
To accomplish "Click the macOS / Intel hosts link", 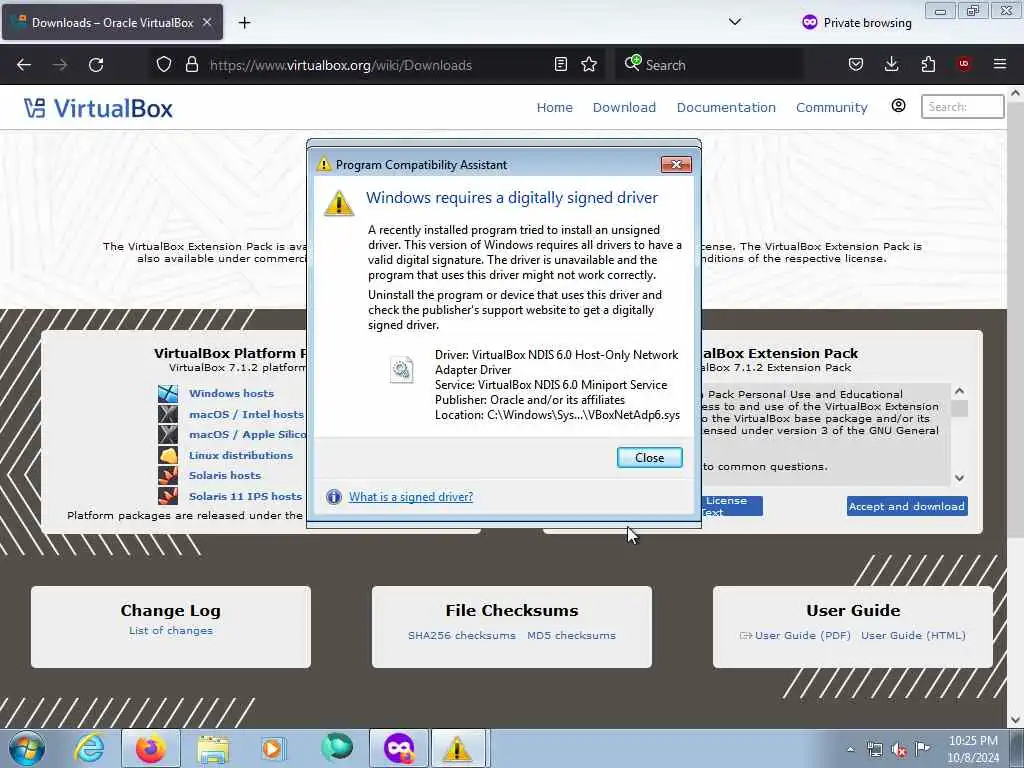I will click(x=246, y=414).
